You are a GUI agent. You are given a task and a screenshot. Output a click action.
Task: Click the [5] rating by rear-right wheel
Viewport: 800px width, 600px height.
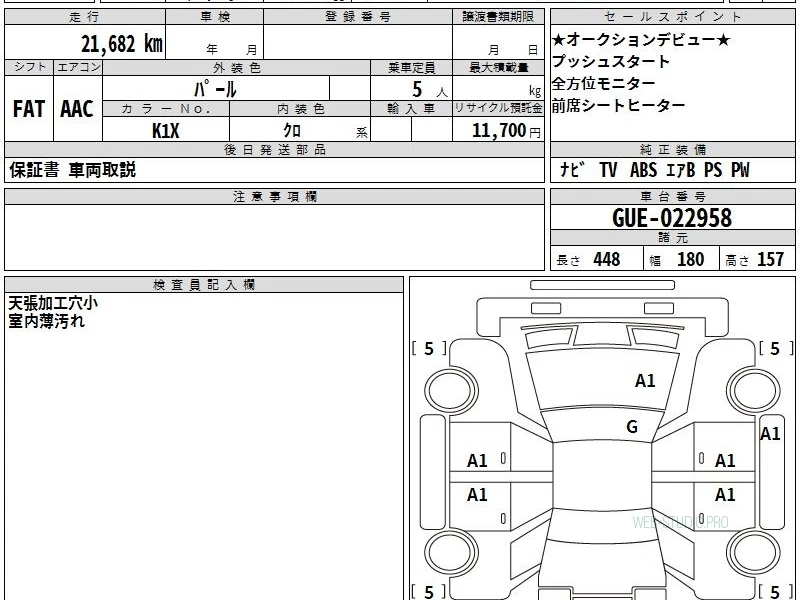776,591
